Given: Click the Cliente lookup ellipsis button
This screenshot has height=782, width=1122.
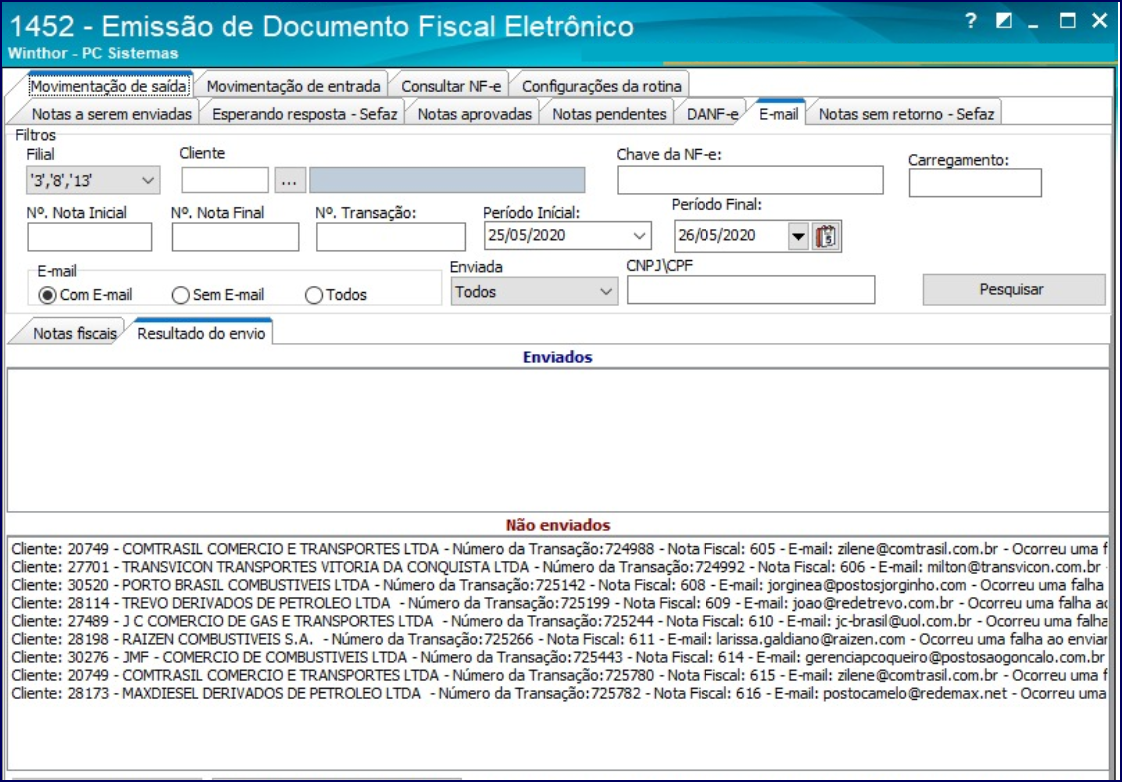Looking at the screenshot, I should pyautogui.click(x=289, y=181).
